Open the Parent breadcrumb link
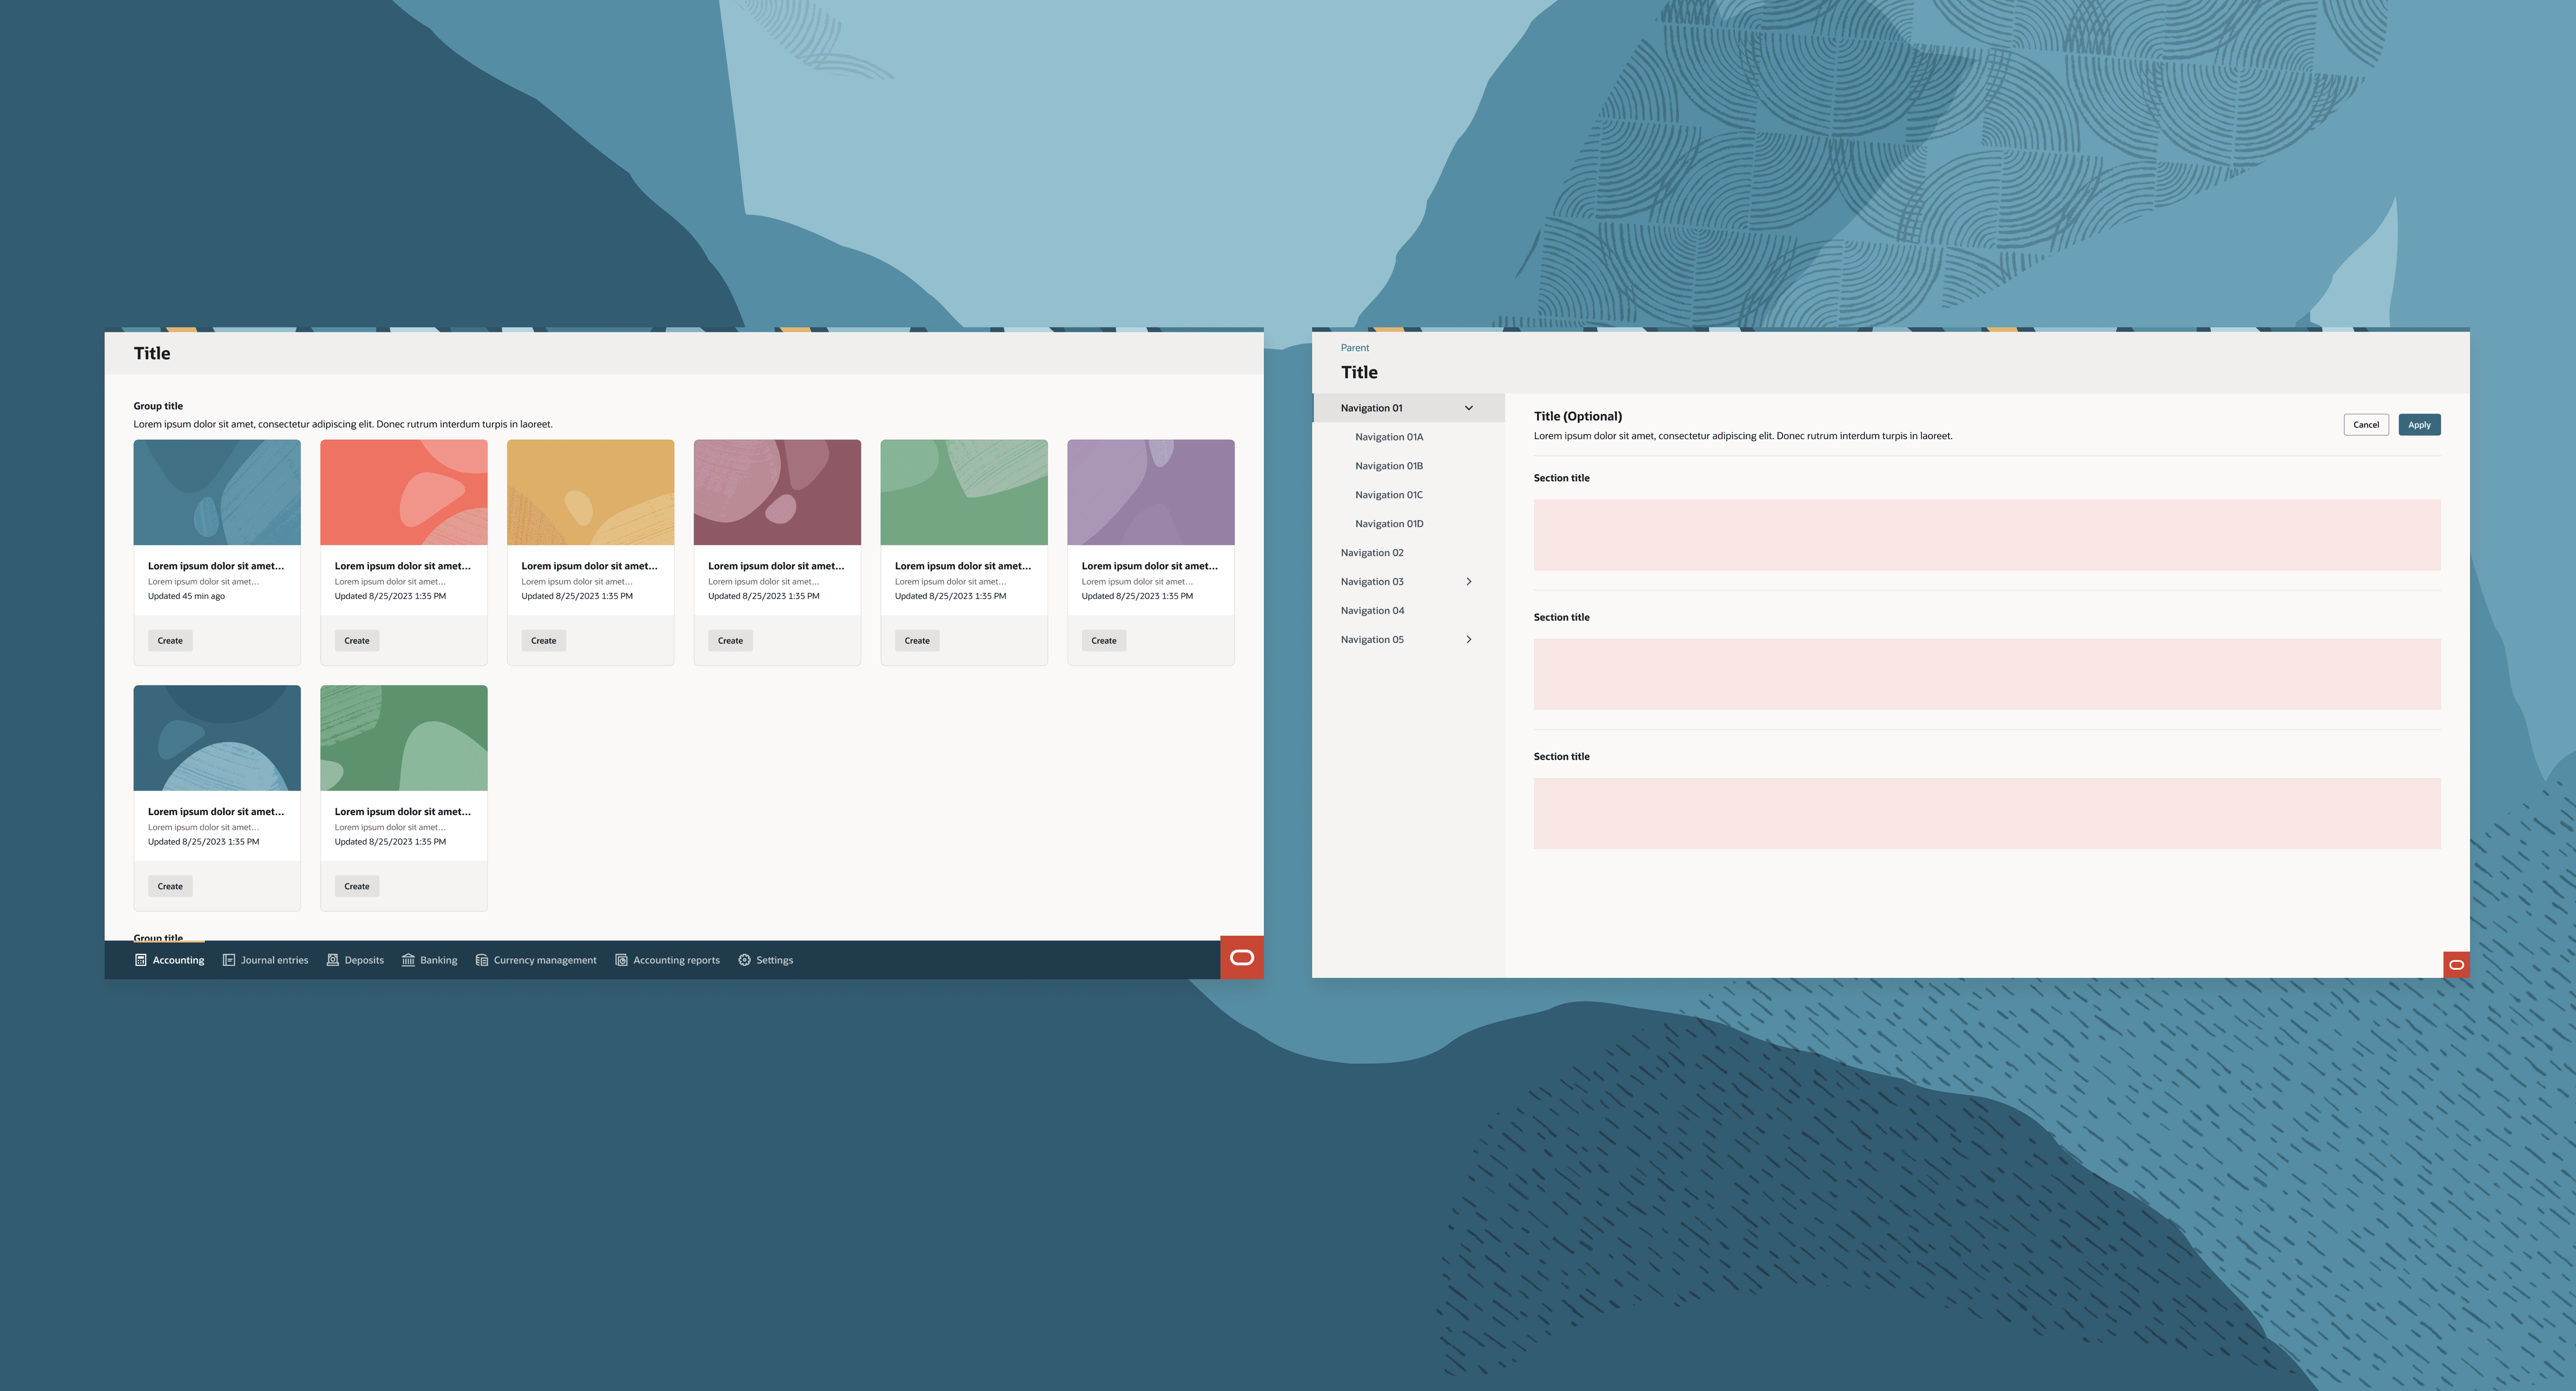This screenshot has height=1391, width=2576. click(1355, 347)
